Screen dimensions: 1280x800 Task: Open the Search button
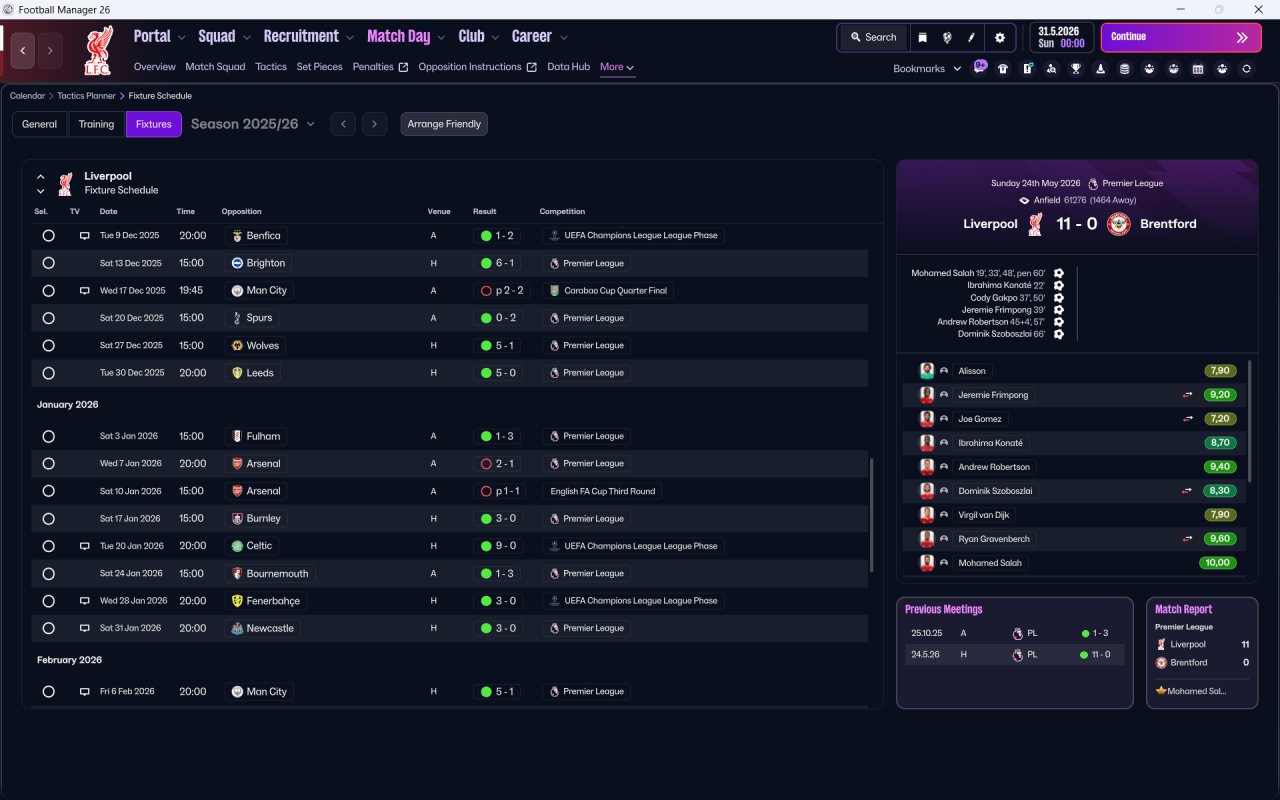873,37
